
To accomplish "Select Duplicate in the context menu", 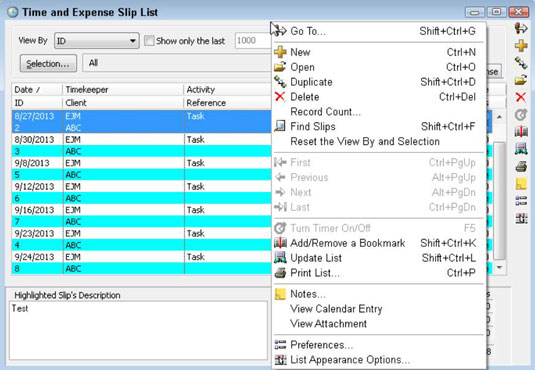I will (379, 82).
